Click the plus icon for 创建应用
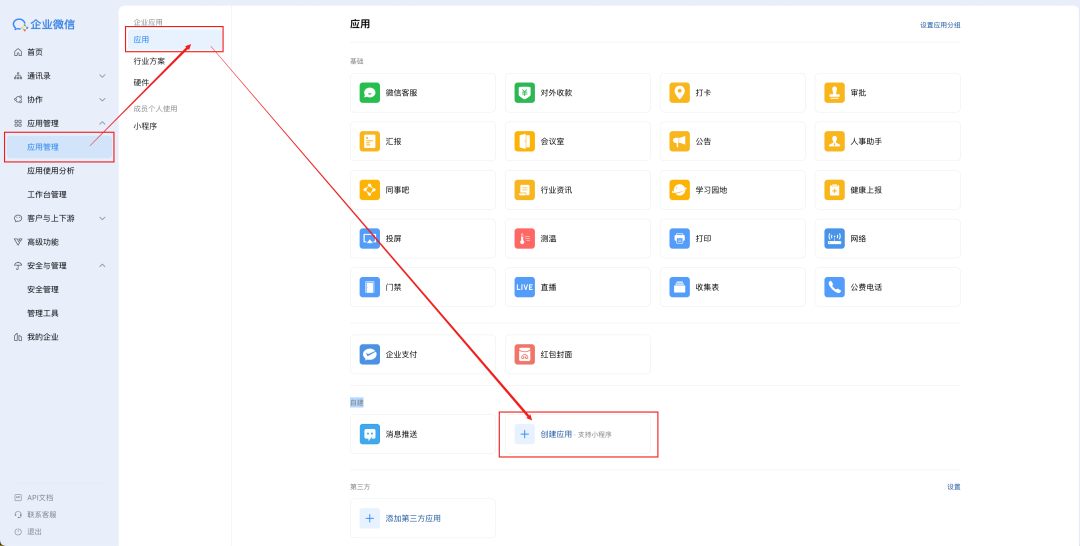1080x546 pixels. pyautogui.click(x=525, y=434)
